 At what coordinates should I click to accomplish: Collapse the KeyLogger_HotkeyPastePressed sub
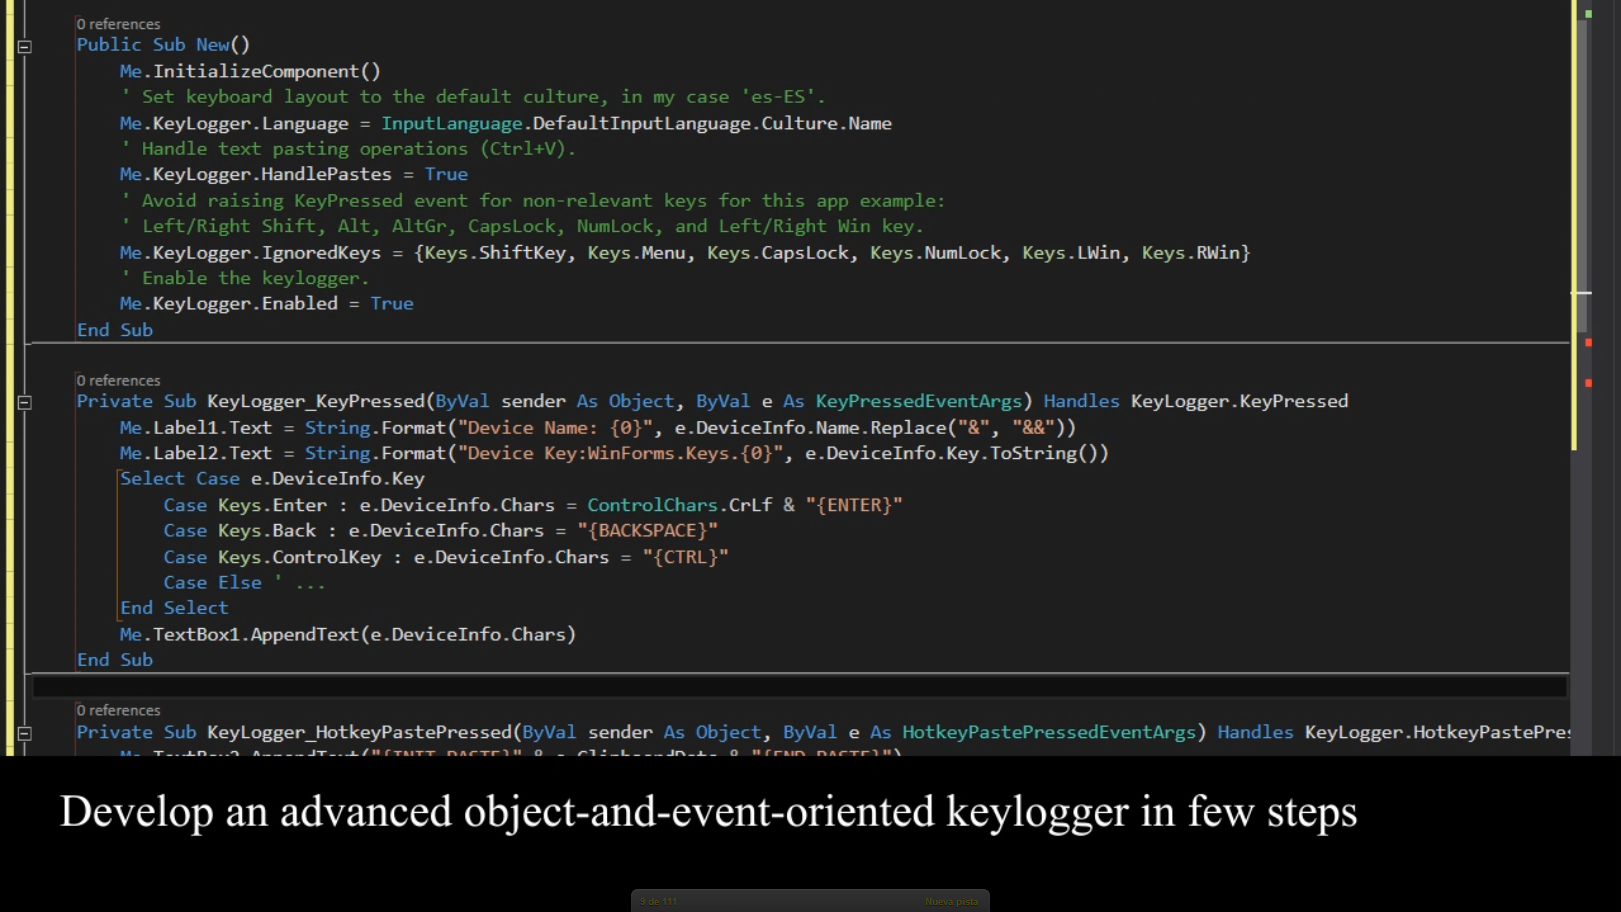tap(24, 732)
